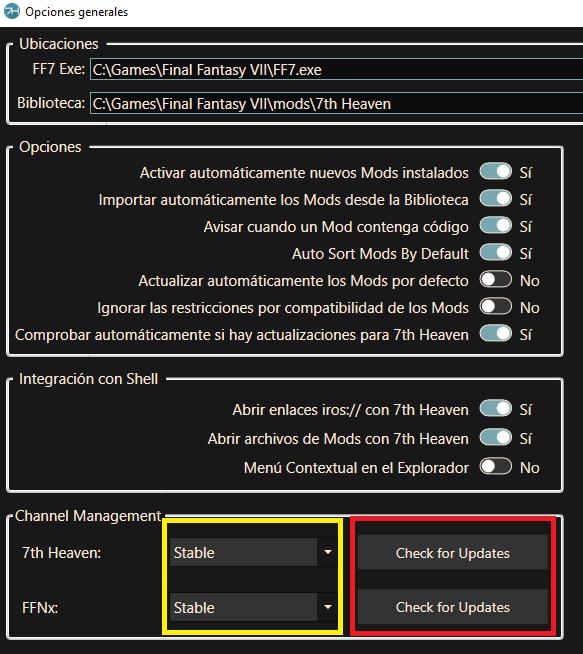Click the 7th Heaven: label in Channel Management
The image size is (583, 654).
tap(61, 553)
